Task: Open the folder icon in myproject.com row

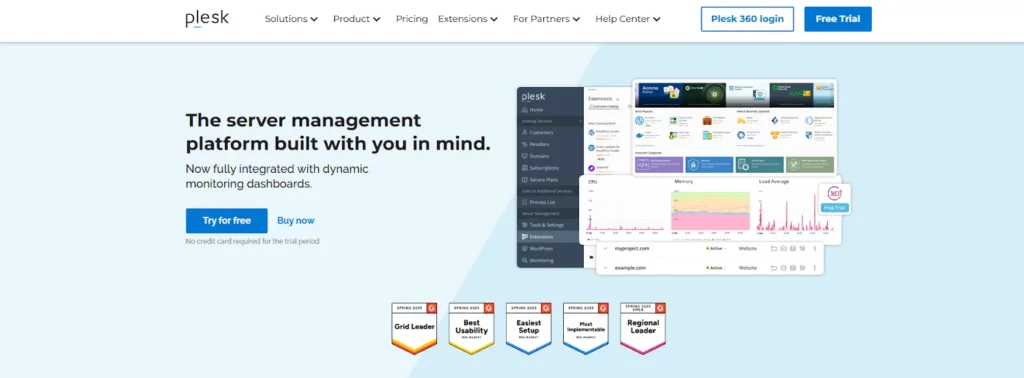Action: 774,249
